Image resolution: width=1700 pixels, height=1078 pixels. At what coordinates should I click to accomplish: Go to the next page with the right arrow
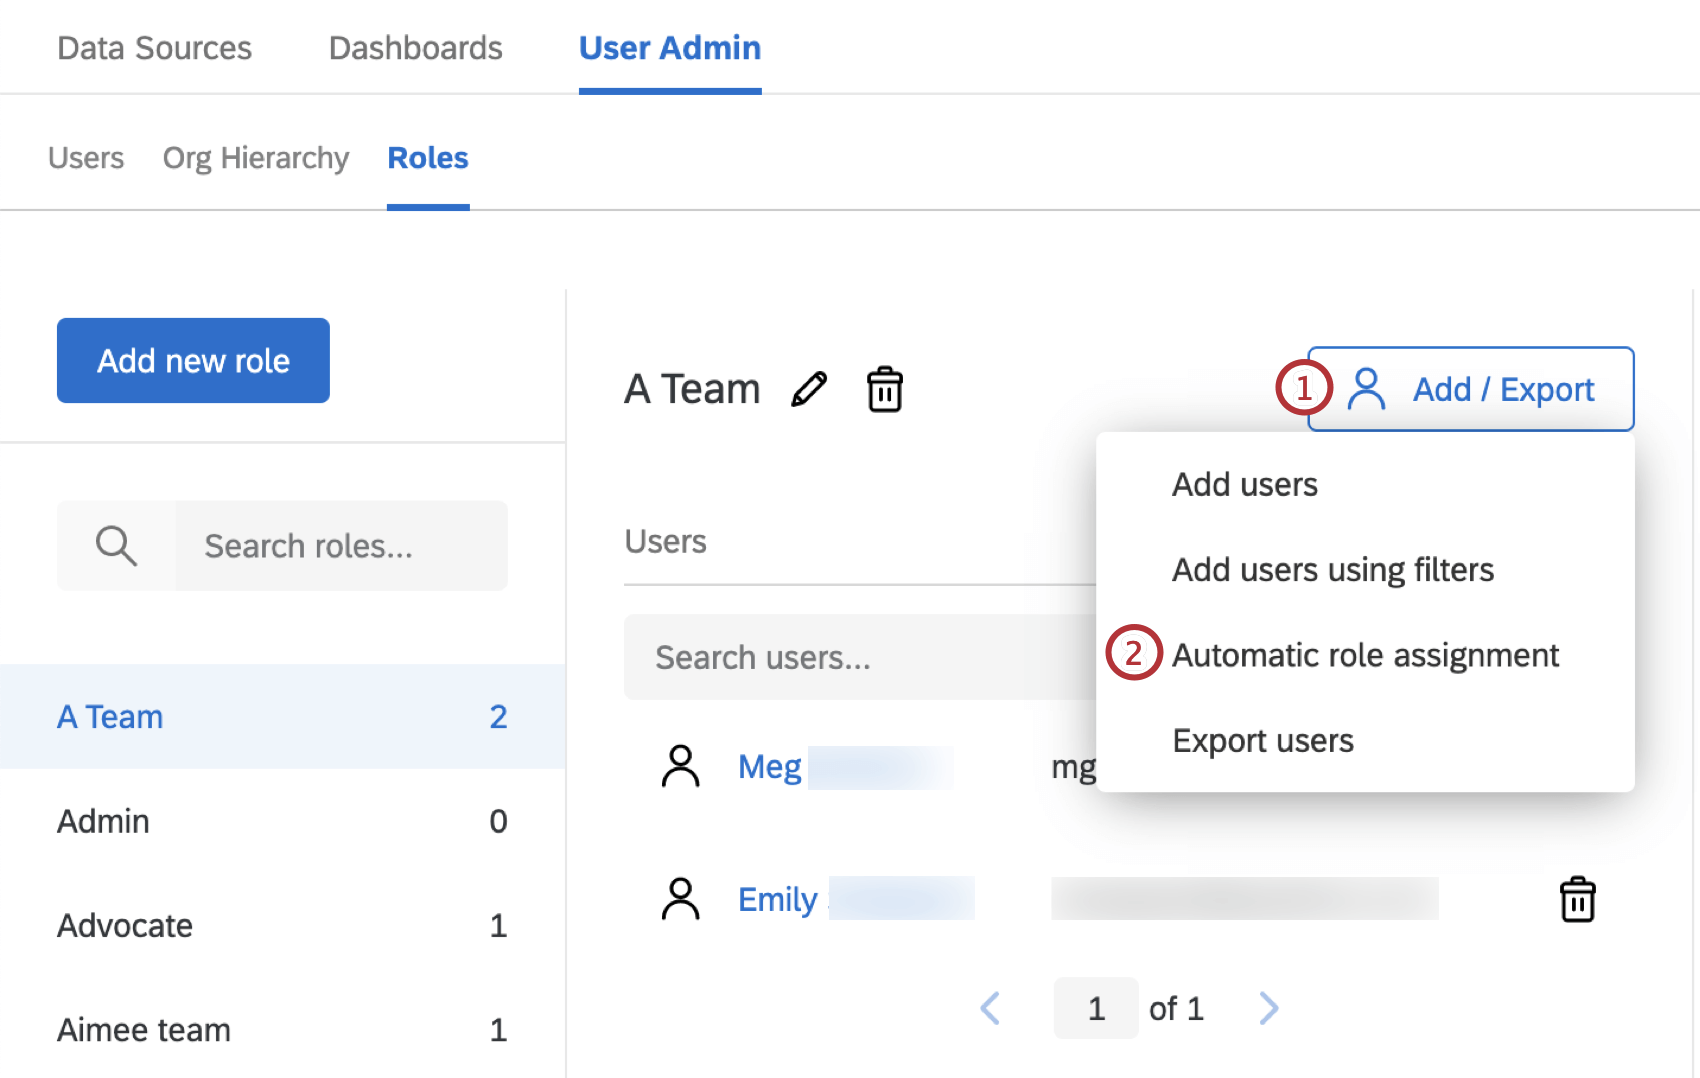point(1269,1008)
